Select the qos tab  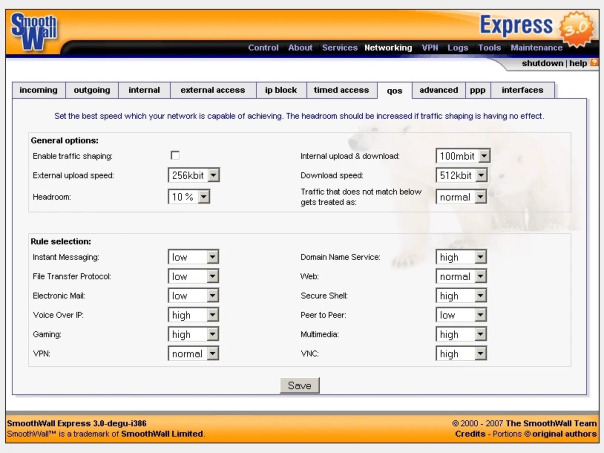click(394, 91)
